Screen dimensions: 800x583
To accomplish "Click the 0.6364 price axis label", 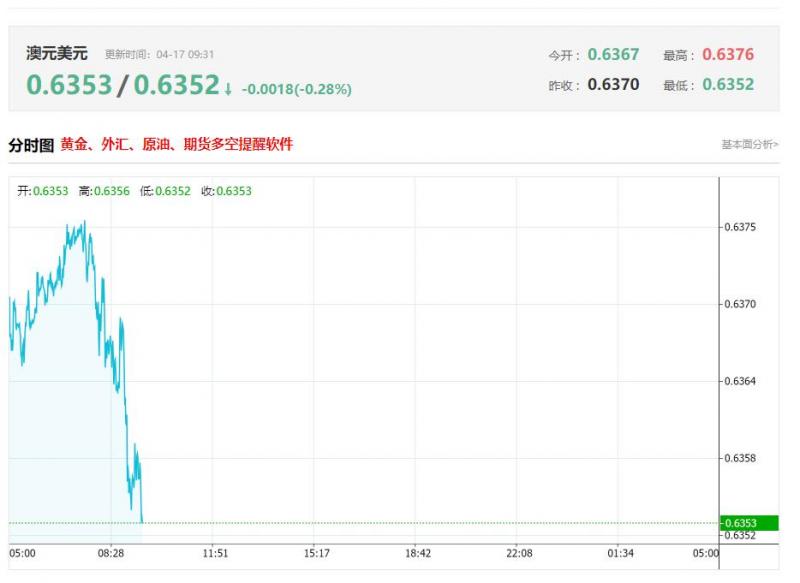I will (740, 381).
